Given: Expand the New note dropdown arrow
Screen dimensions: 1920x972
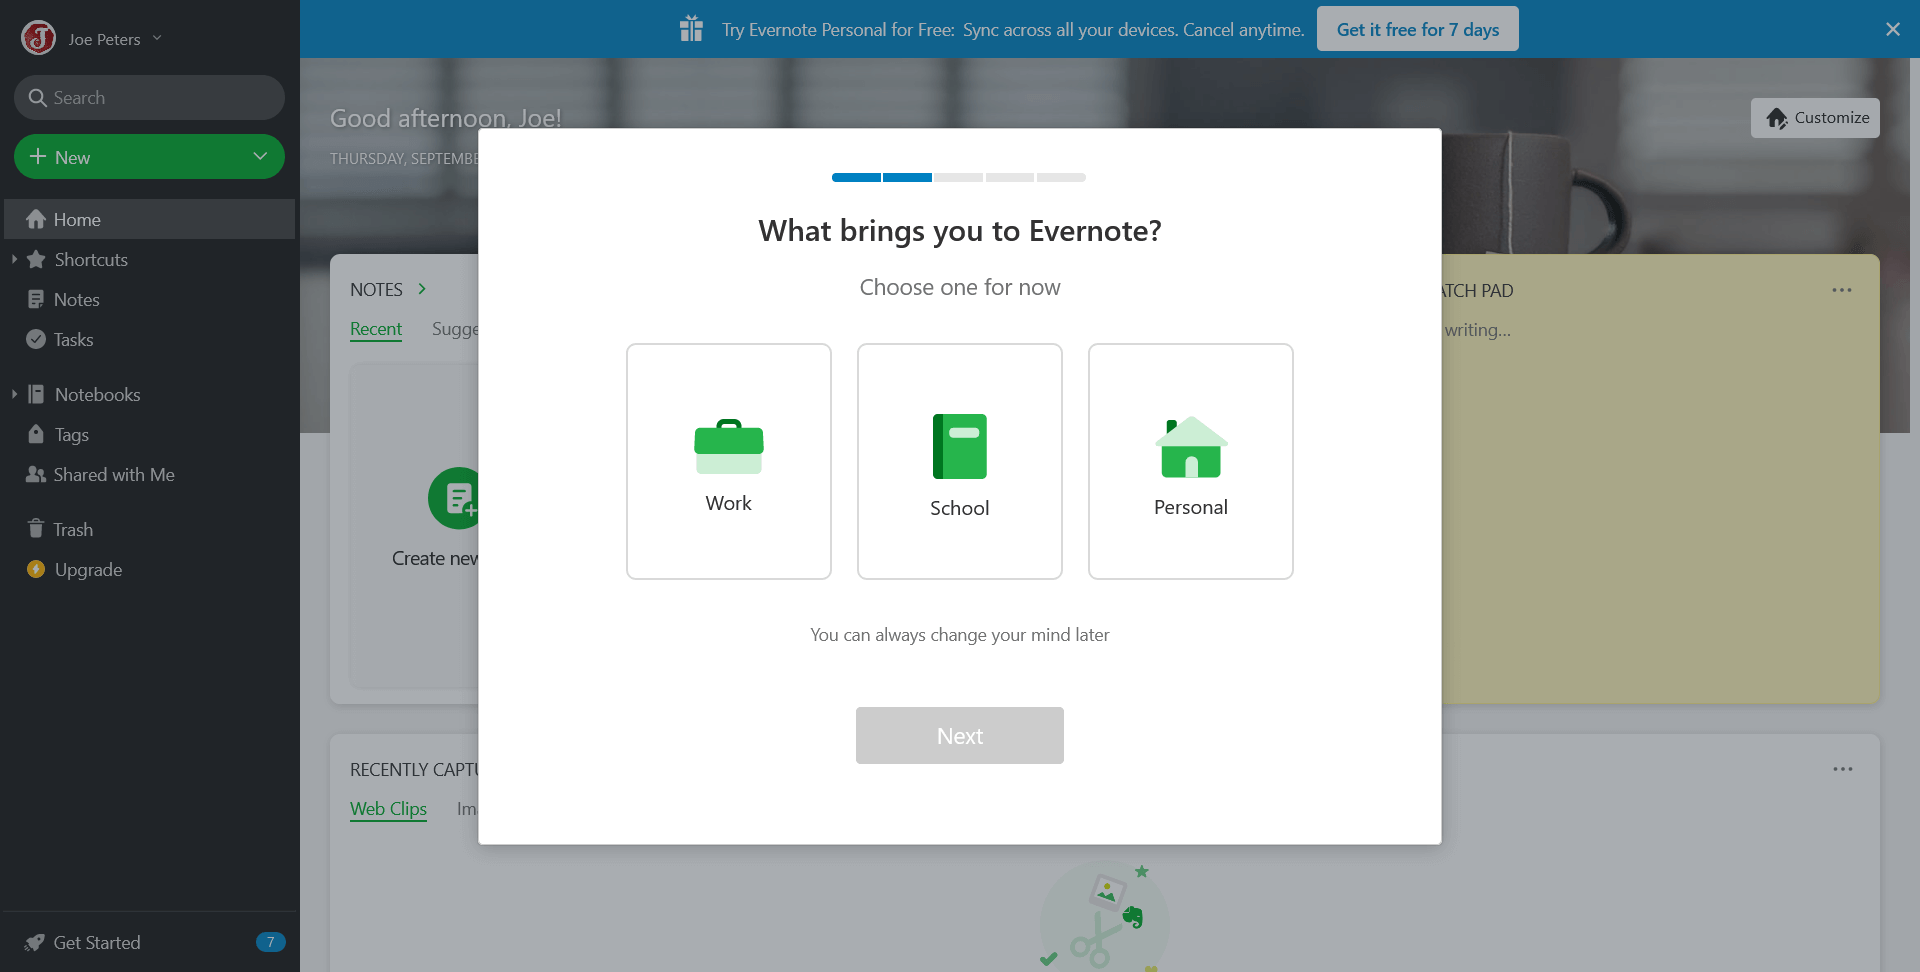Looking at the screenshot, I should 260,157.
